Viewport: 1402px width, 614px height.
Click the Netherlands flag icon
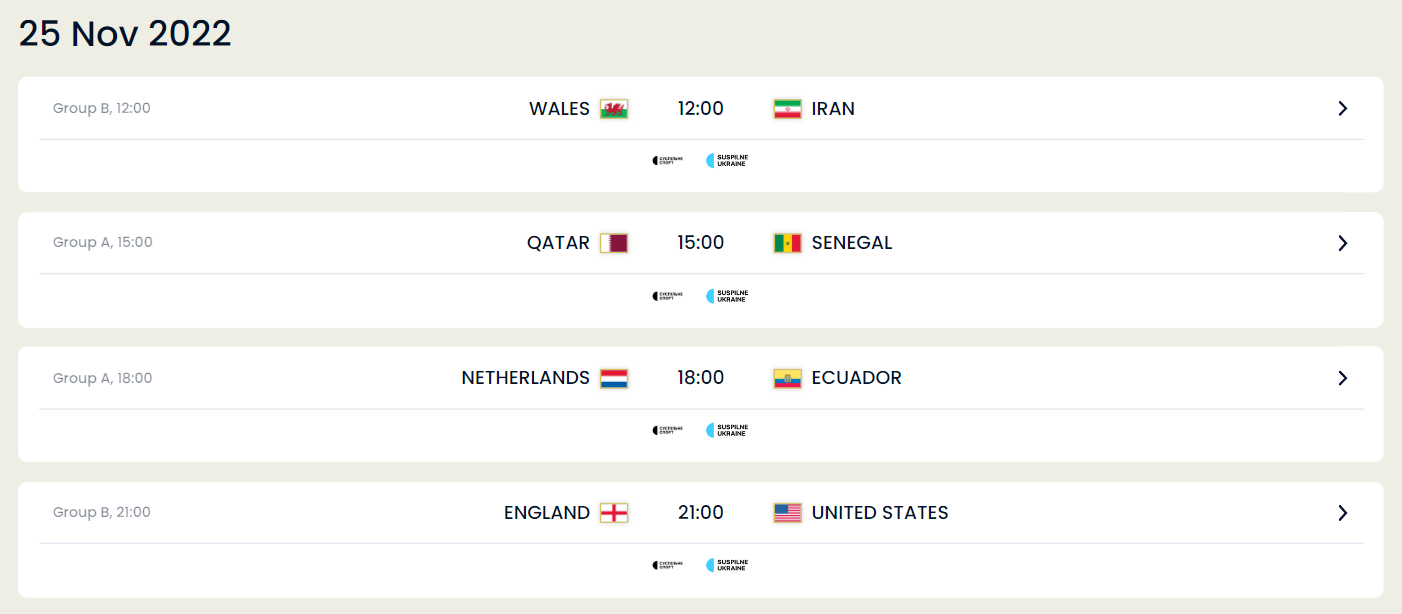point(614,378)
